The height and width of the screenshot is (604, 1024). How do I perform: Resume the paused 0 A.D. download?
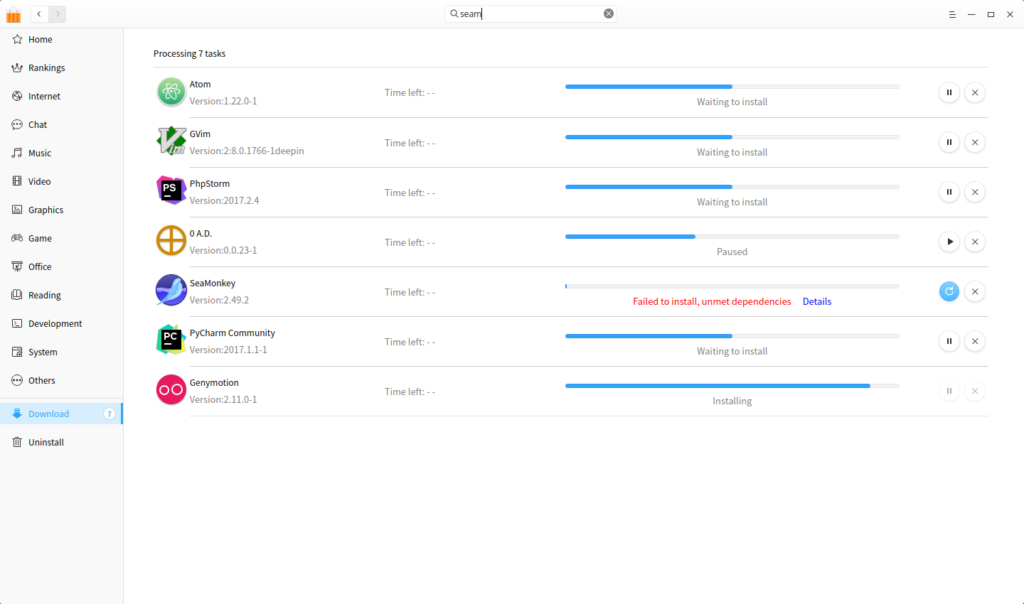pos(948,241)
